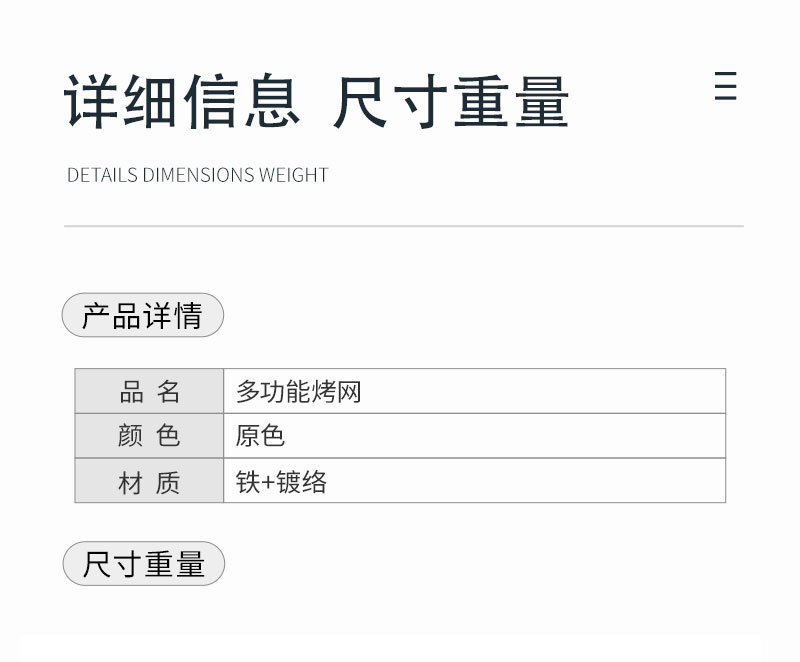Click the 铁 character in material row

(247, 483)
